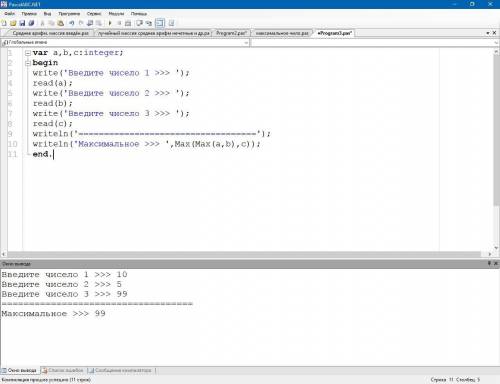Screen dimensions: 500x384
Task: Click the New file icon in toolbar
Action: (4, 23)
